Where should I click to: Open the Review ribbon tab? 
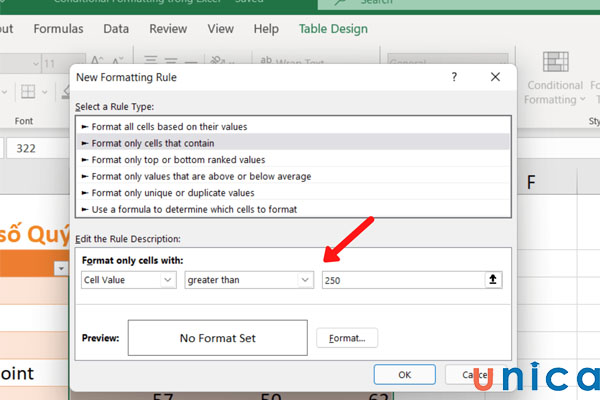pos(167,29)
